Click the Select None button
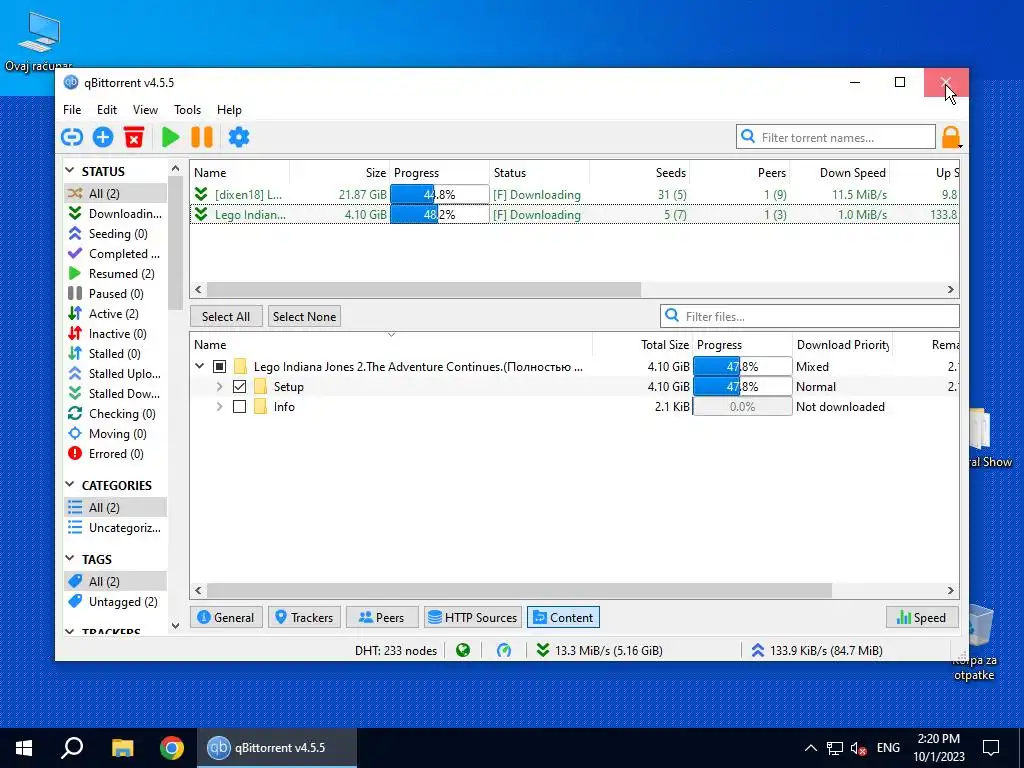This screenshot has height=768, width=1024. pos(304,316)
